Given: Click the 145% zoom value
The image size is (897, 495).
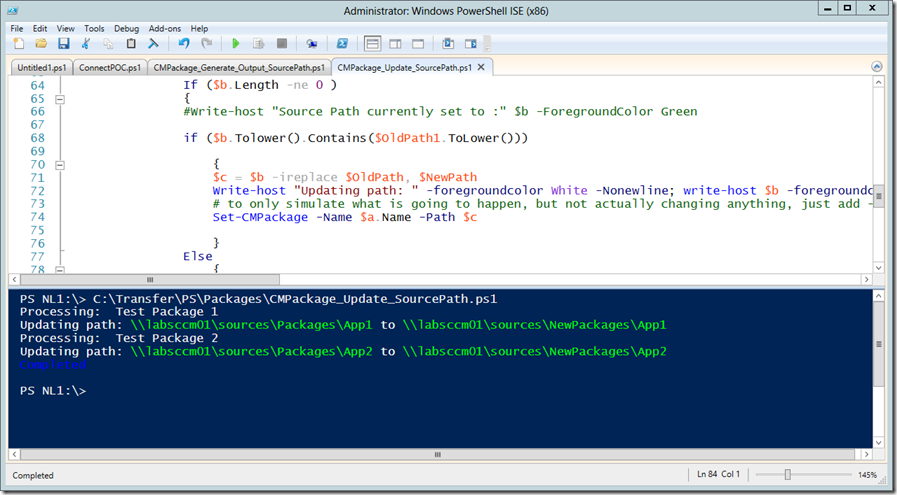Looking at the screenshot, I should [x=867, y=475].
